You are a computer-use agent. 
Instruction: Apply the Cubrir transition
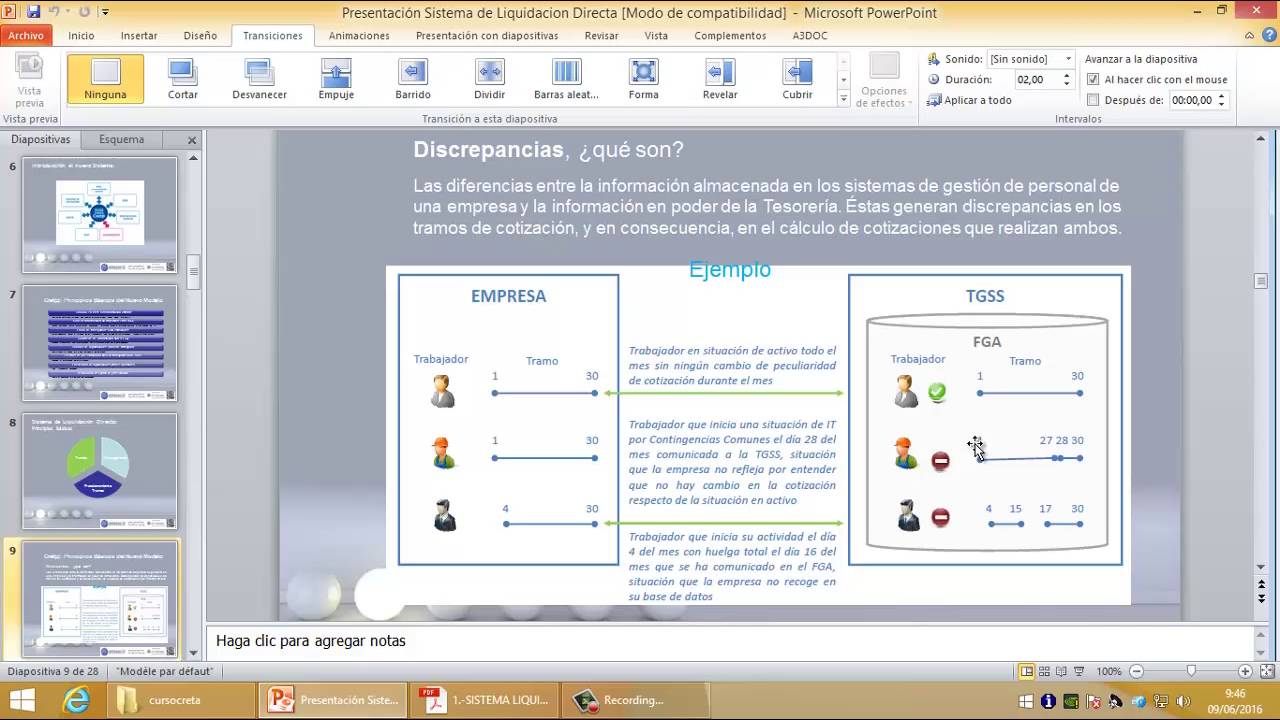797,79
